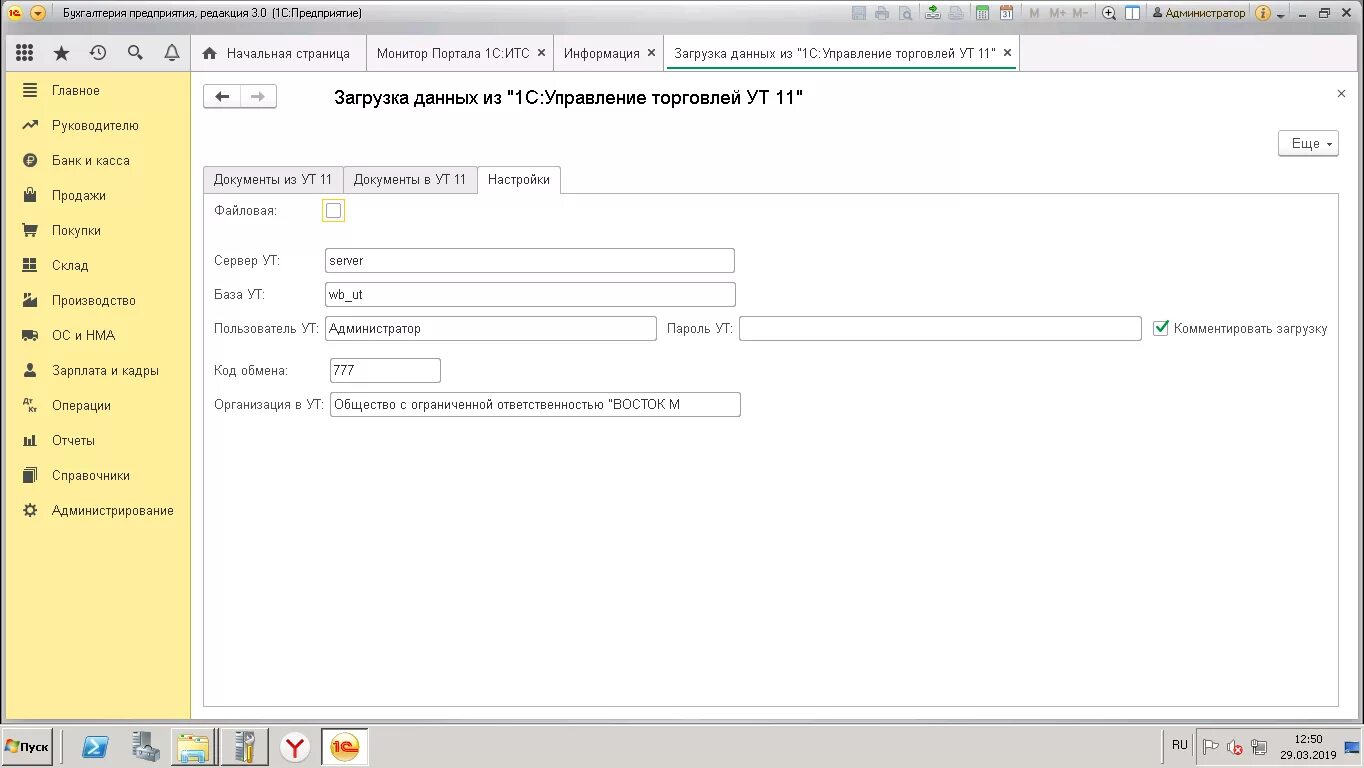Image resolution: width=1364 pixels, height=768 pixels.
Task: Open Windows Explorer from the taskbar
Action: pos(194,746)
